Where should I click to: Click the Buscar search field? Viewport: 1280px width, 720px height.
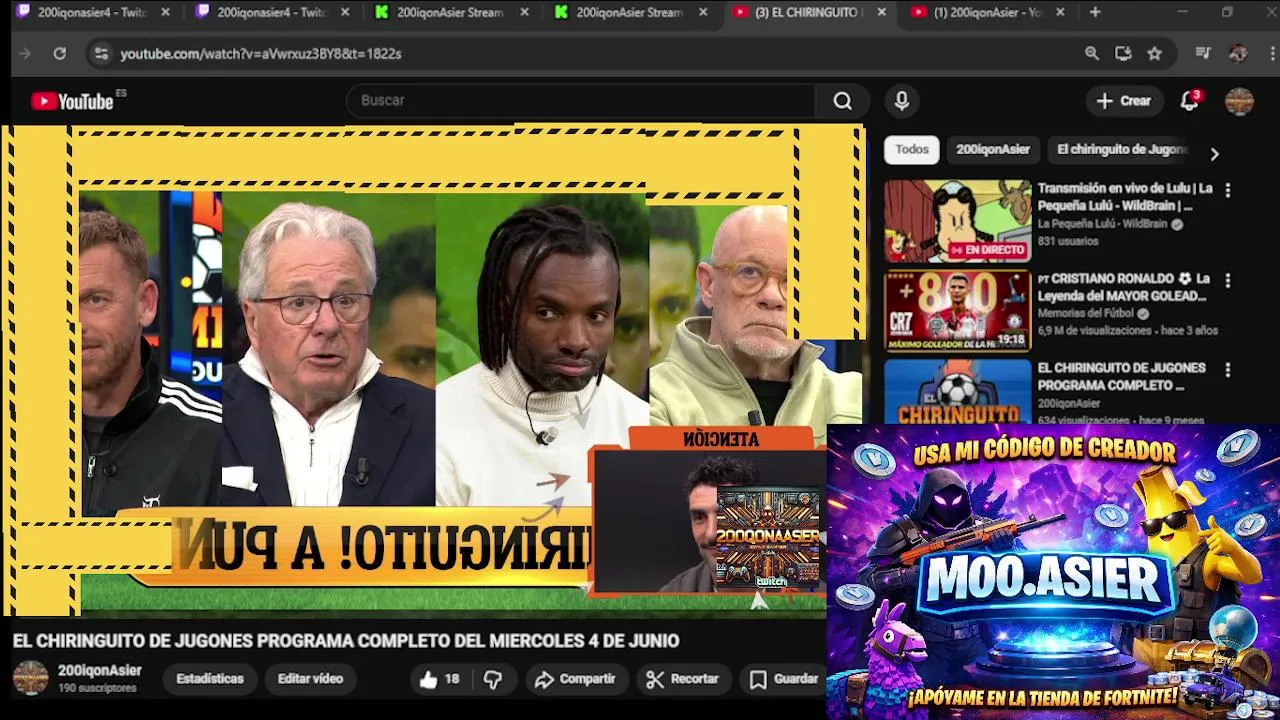tap(580, 100)
